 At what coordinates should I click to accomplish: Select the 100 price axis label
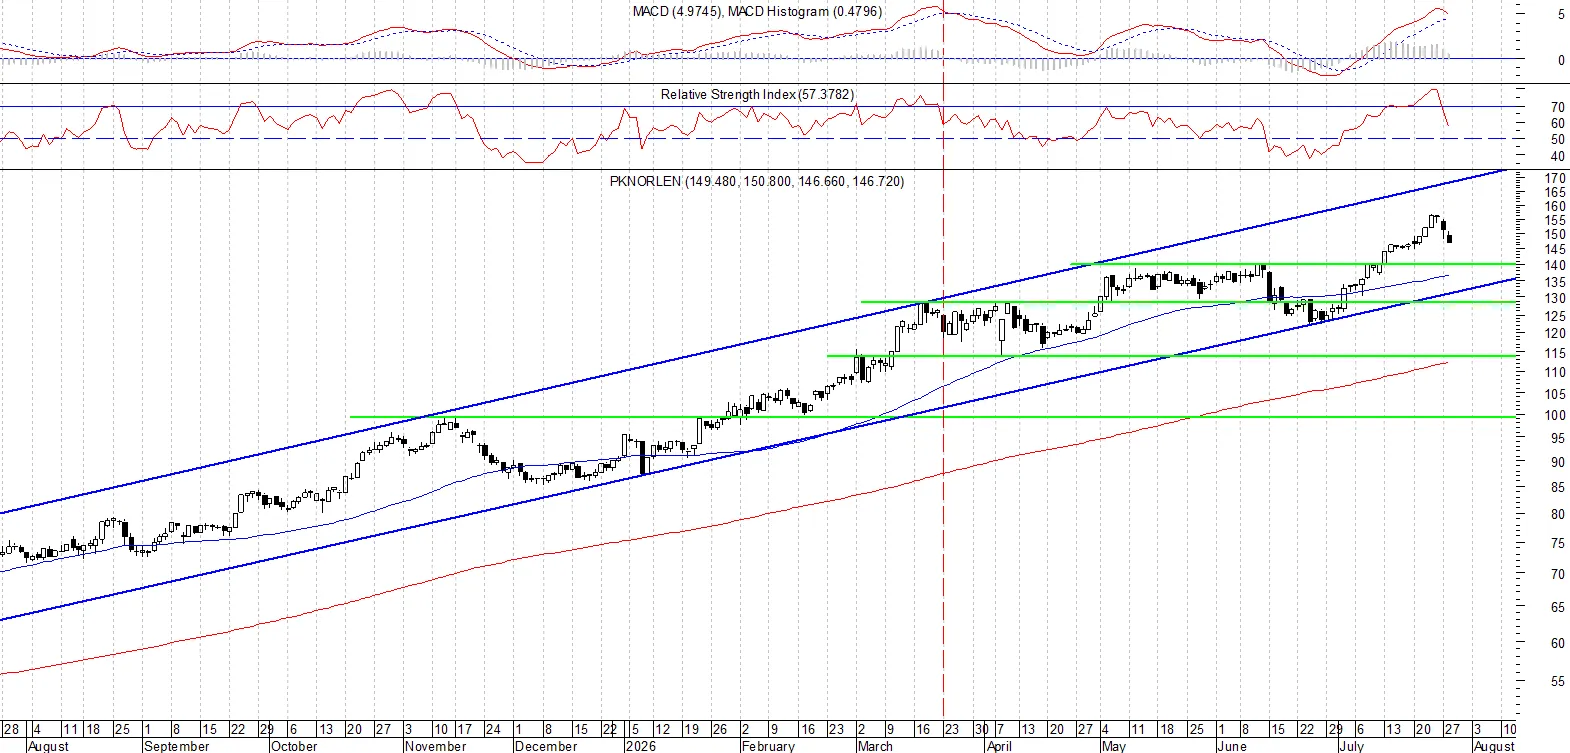1555,416
